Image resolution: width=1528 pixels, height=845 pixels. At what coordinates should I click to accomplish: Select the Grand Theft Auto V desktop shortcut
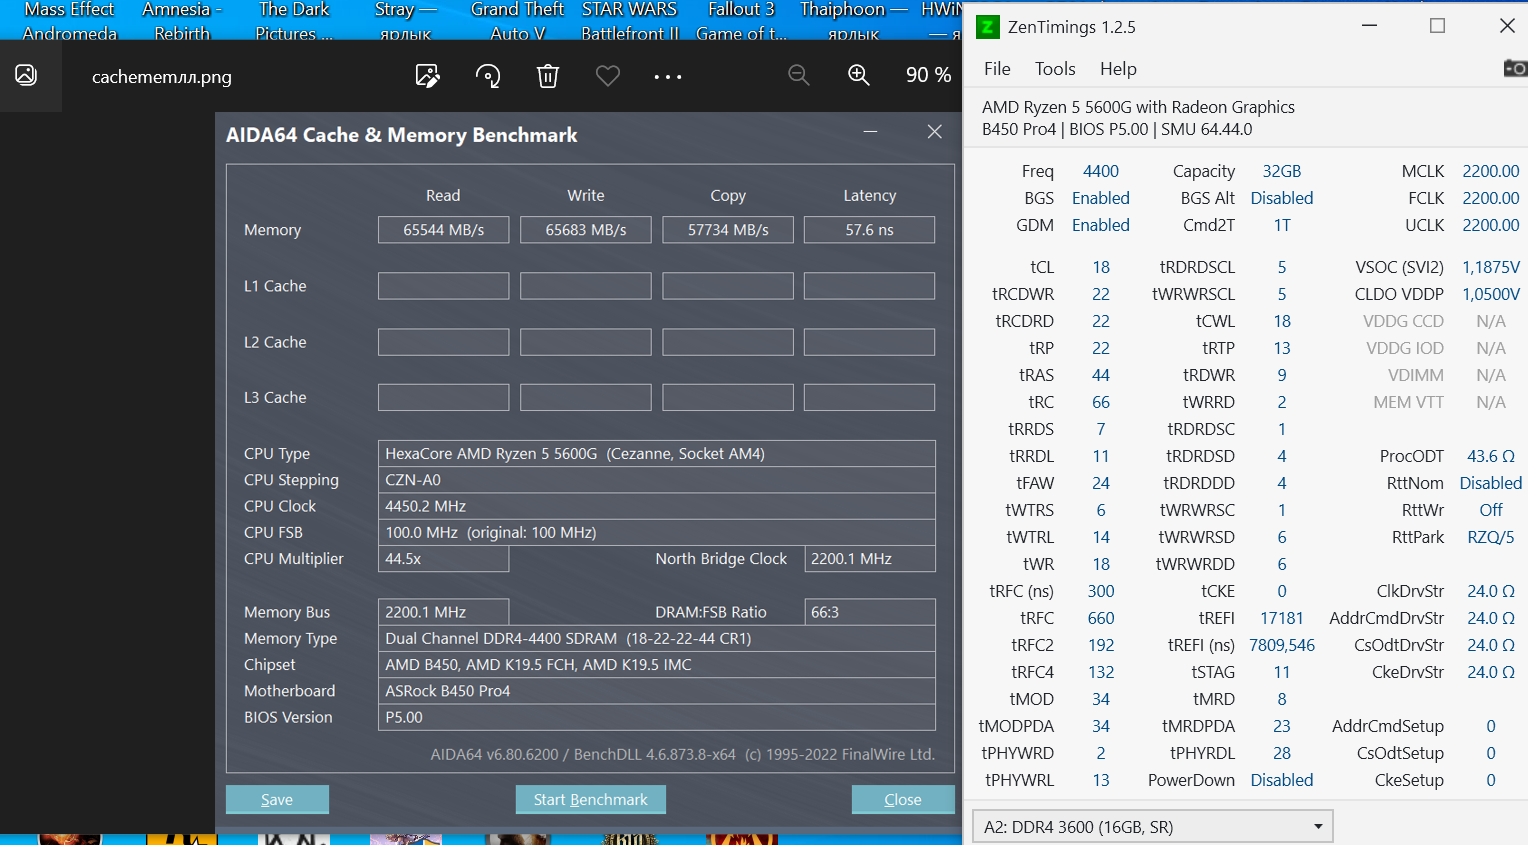pos(518,21)
